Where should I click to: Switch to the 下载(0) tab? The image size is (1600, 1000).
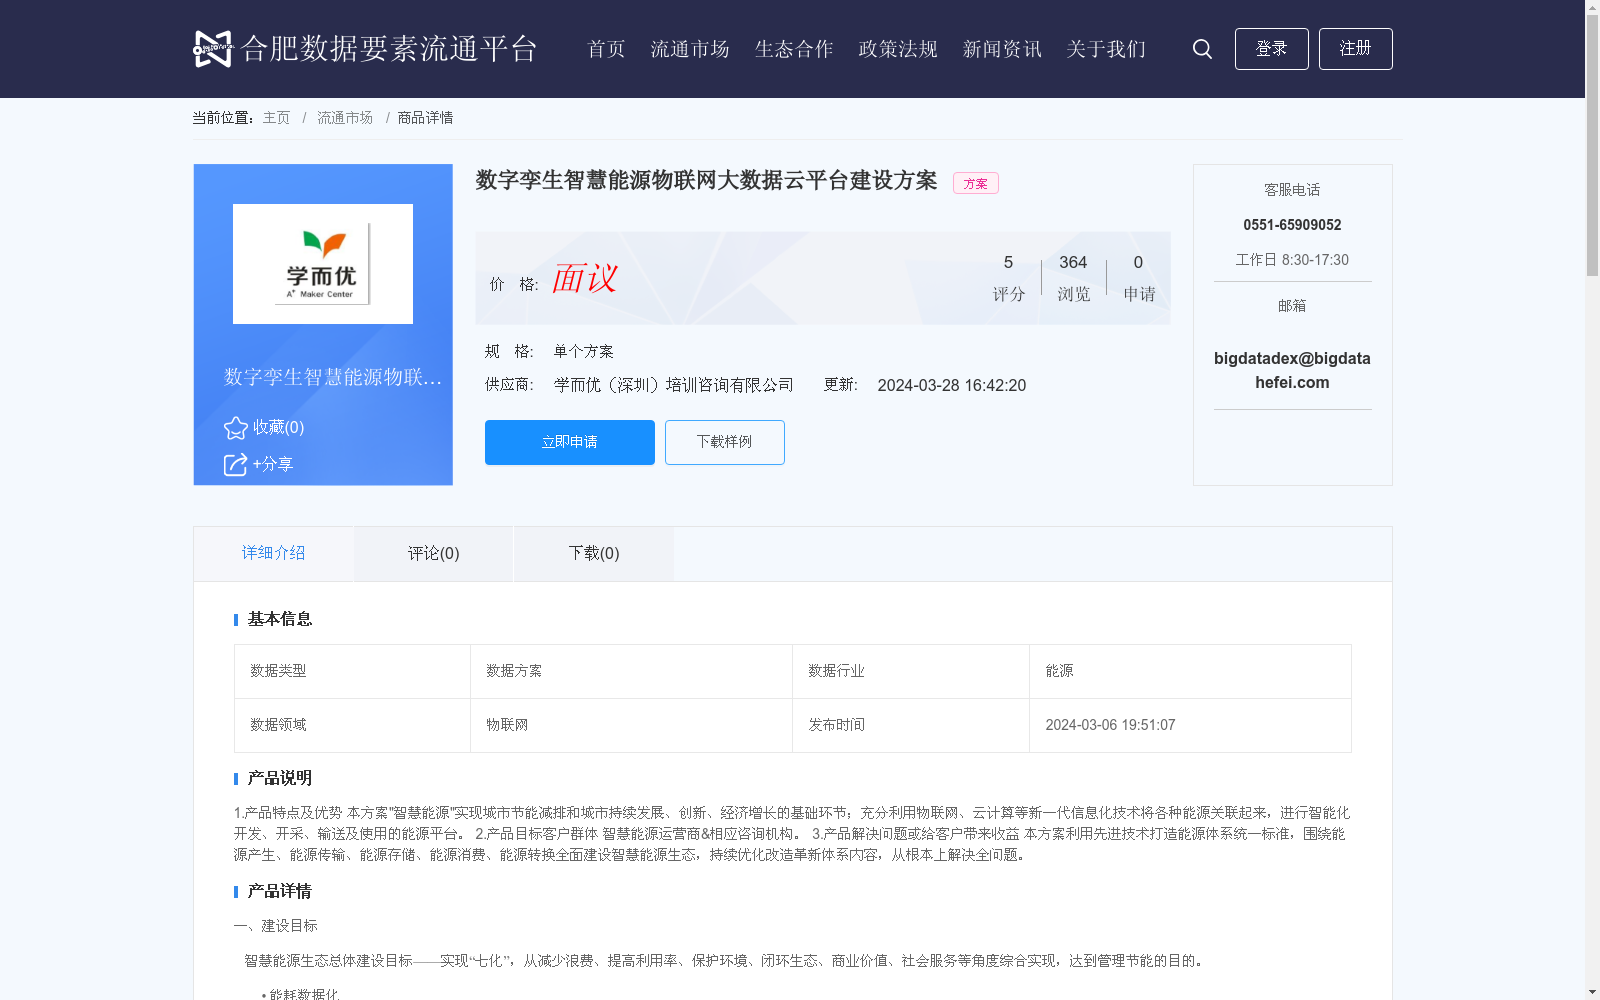pos(594,554)
